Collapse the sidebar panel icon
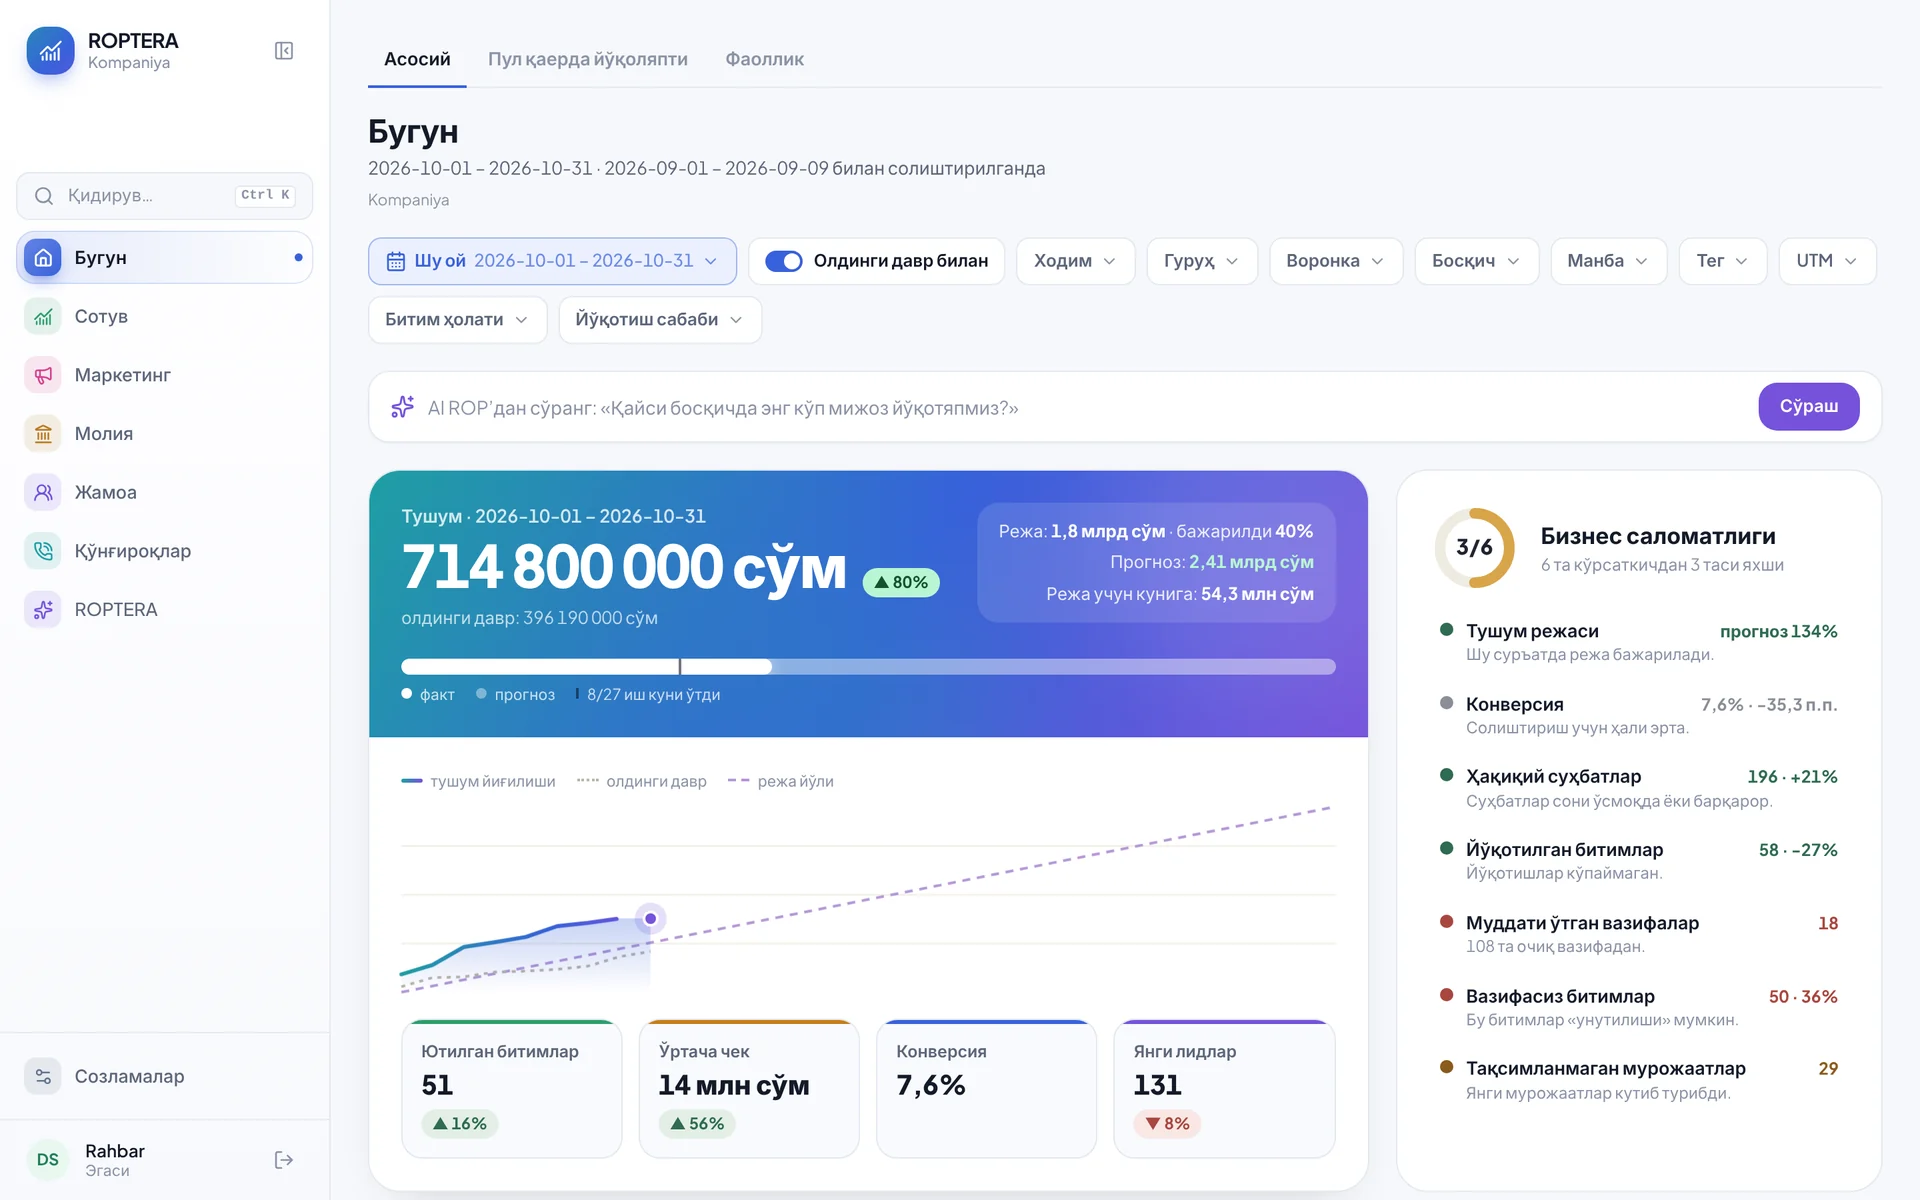 tap(284, 51)
